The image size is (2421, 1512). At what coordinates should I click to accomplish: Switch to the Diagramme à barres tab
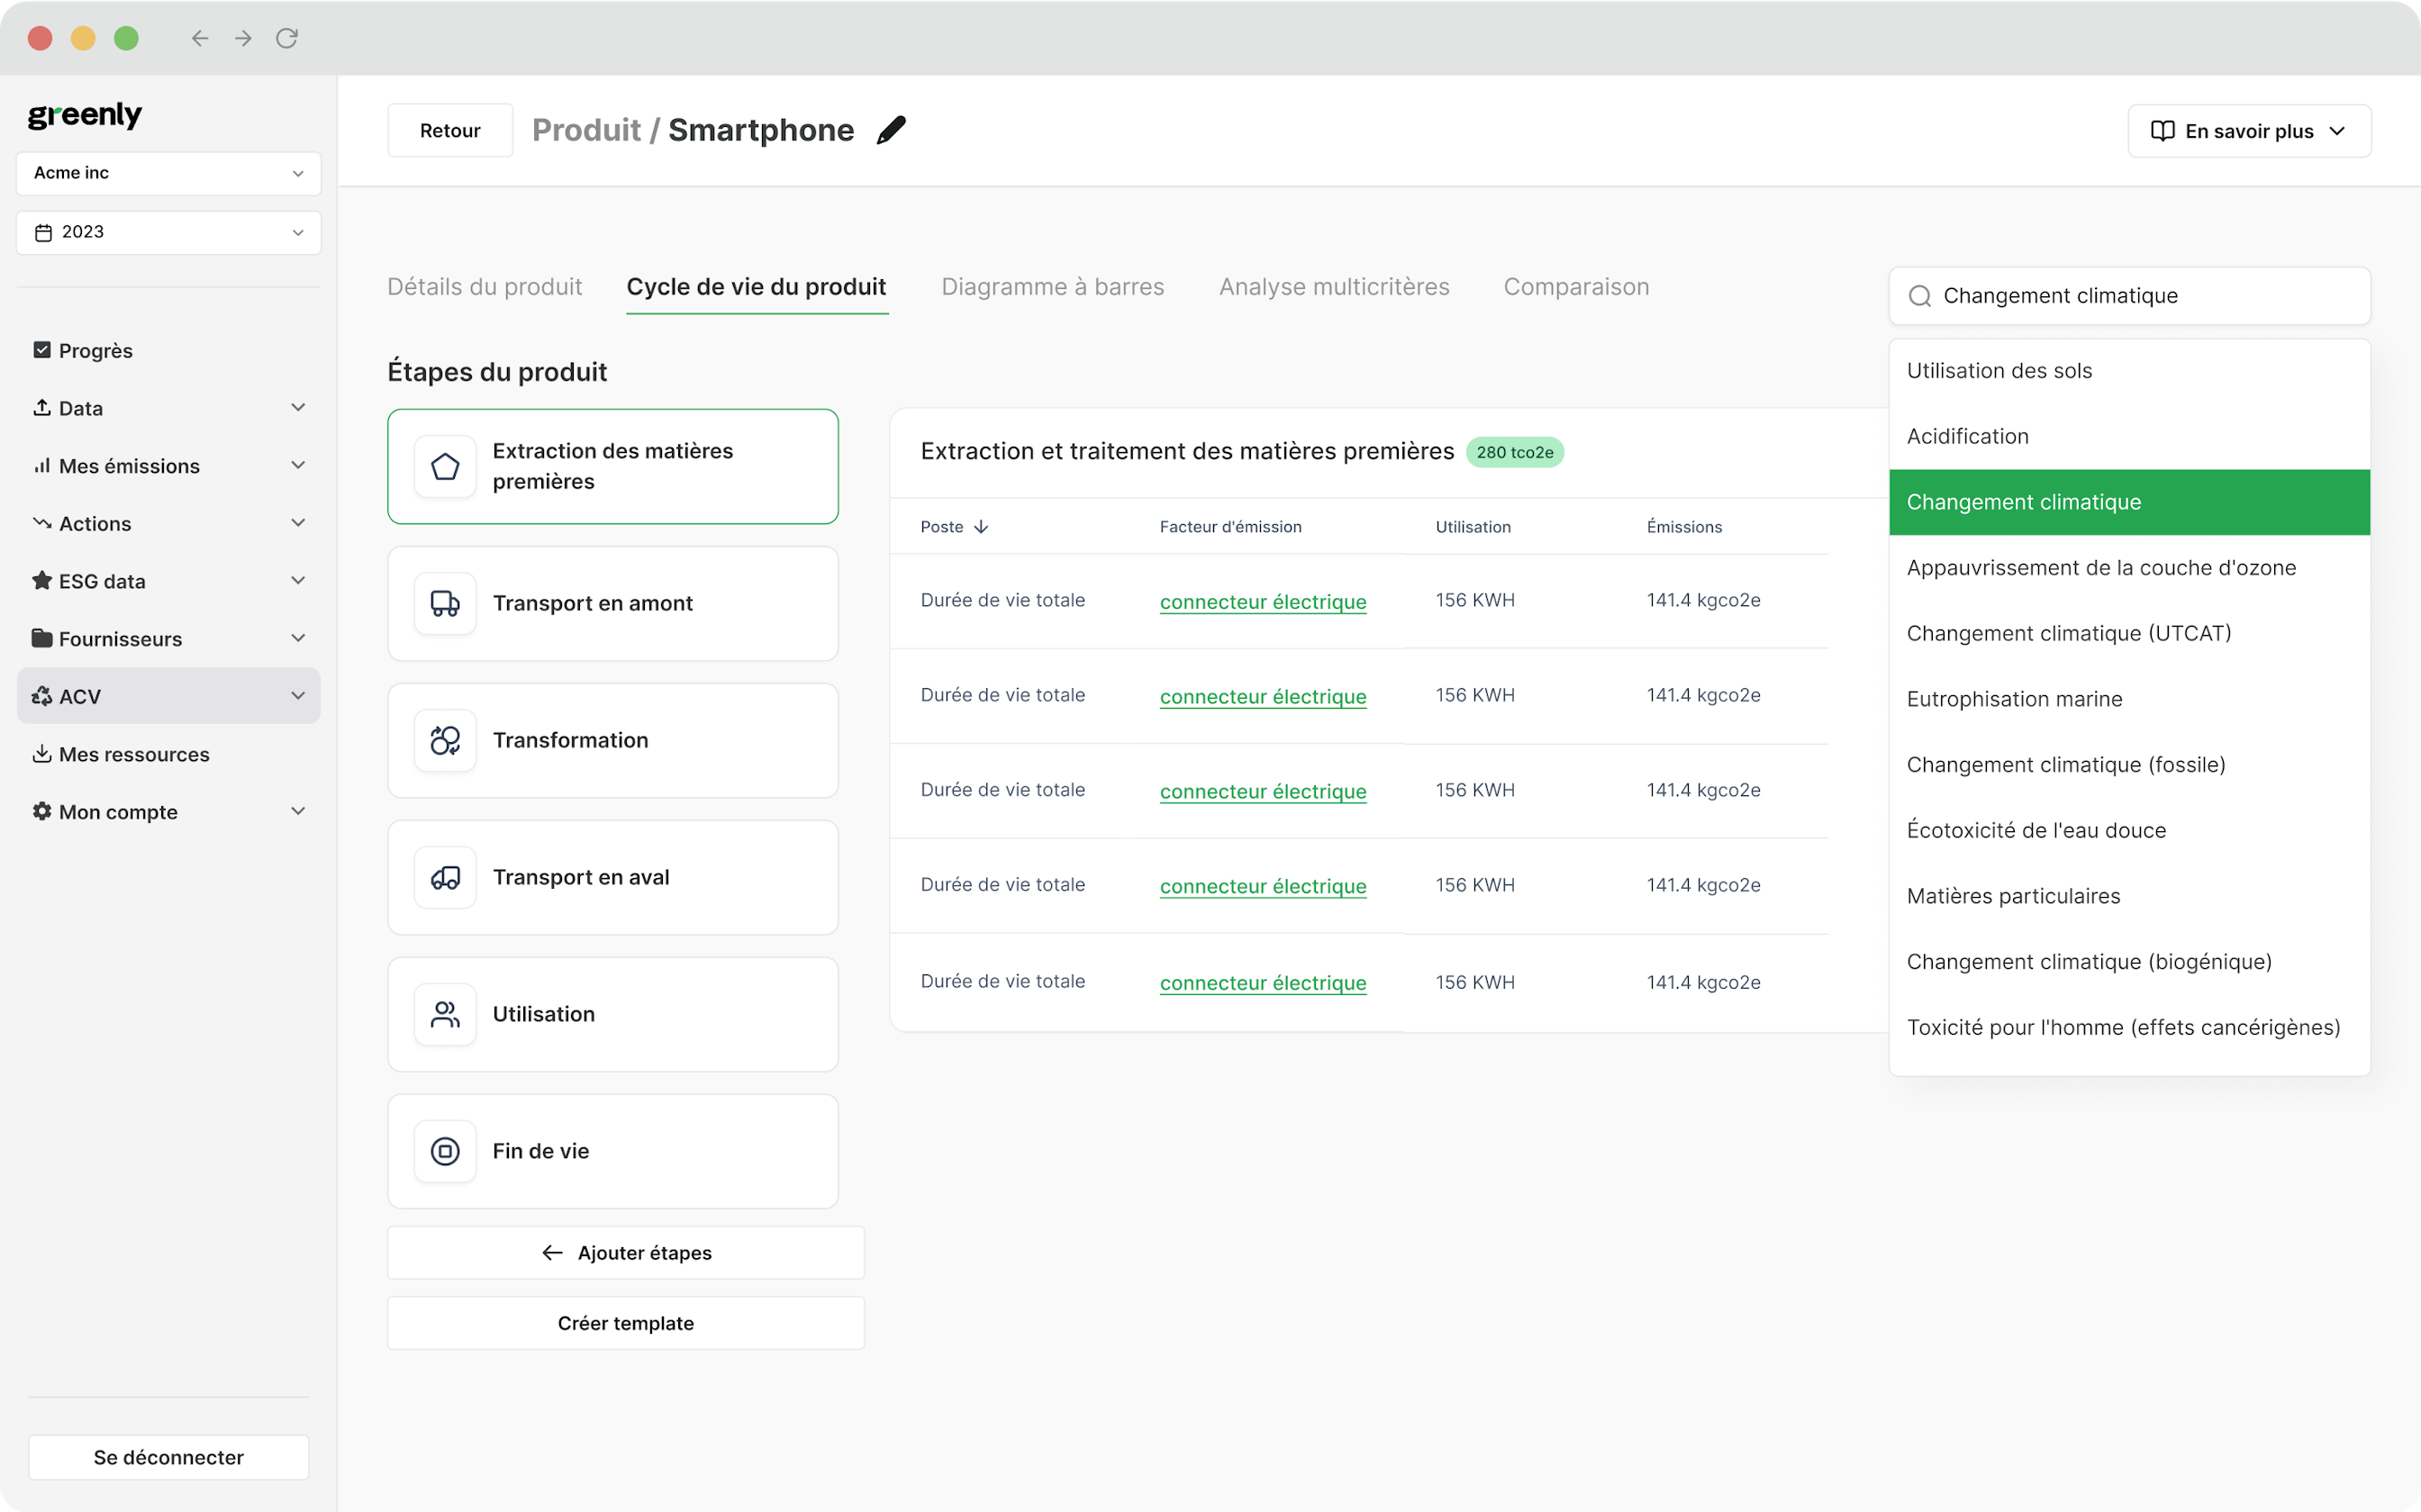pos(1052,287)
